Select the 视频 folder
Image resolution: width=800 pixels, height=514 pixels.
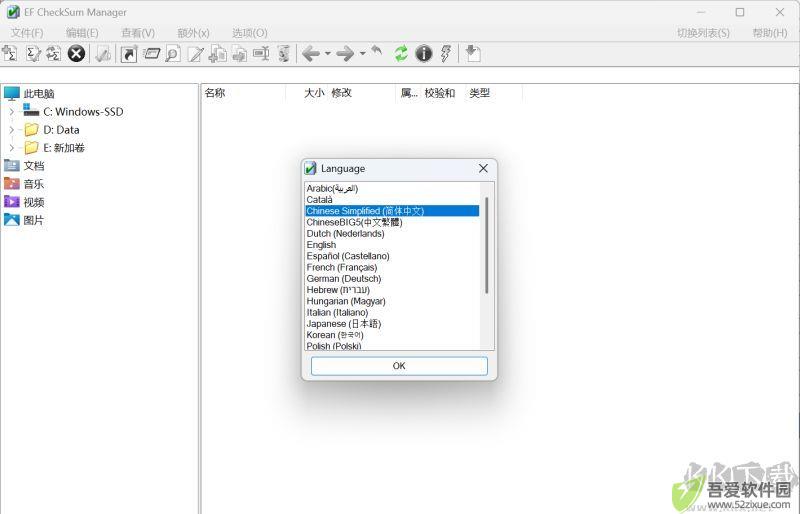pos(34,202)
